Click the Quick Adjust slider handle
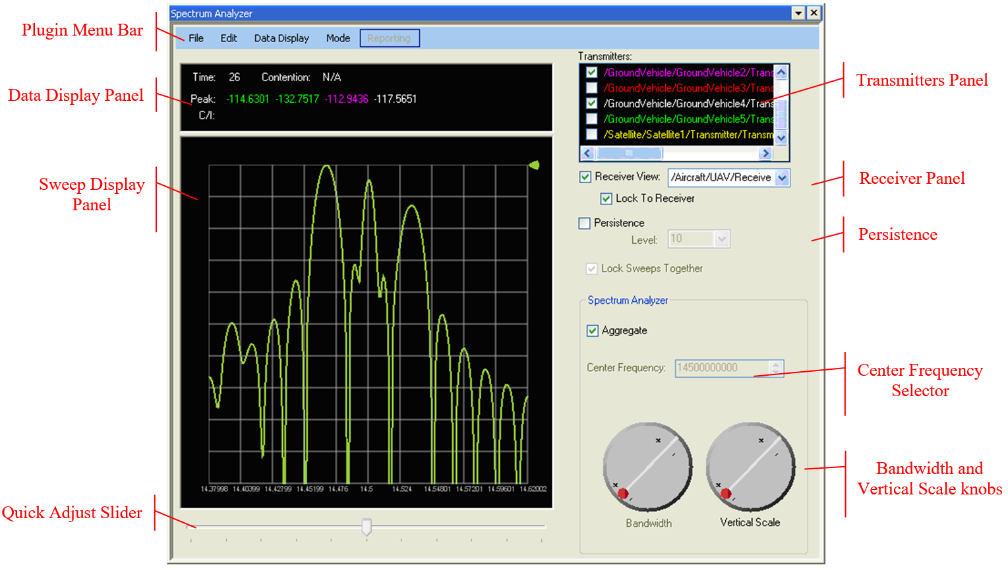 367,526
